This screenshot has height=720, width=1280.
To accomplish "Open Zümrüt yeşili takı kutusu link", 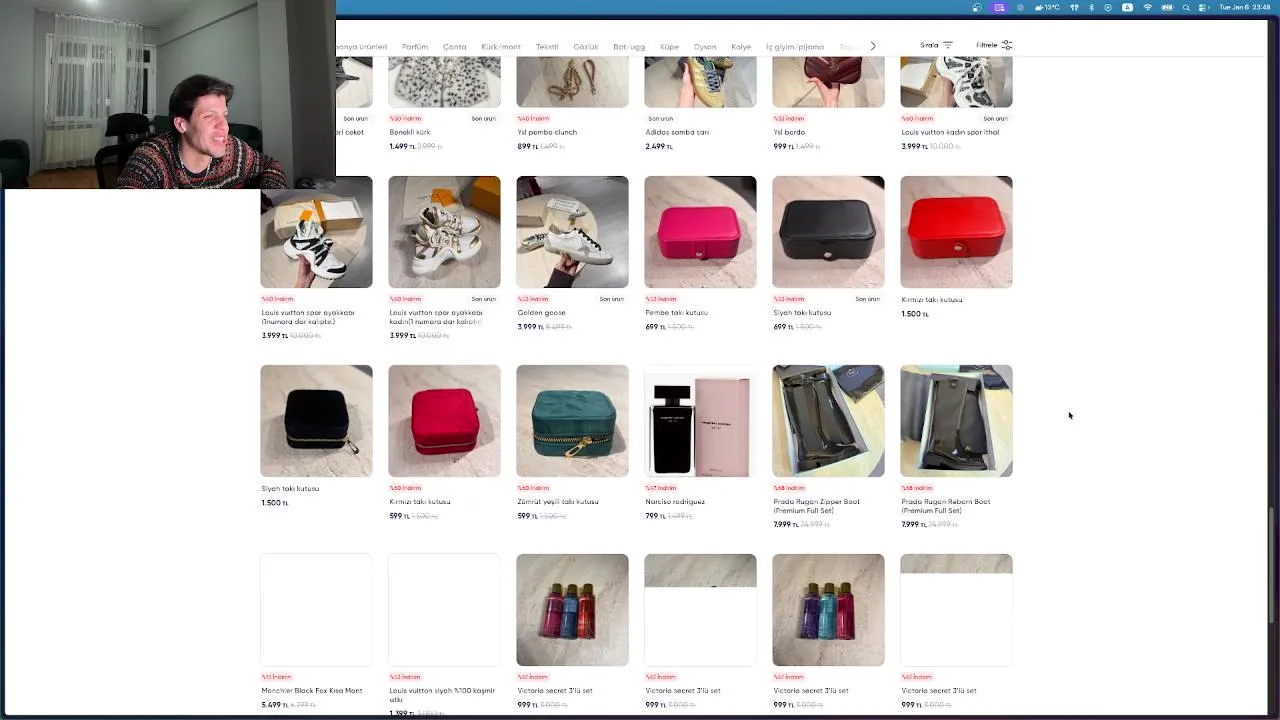I will (x=558, y=502).
